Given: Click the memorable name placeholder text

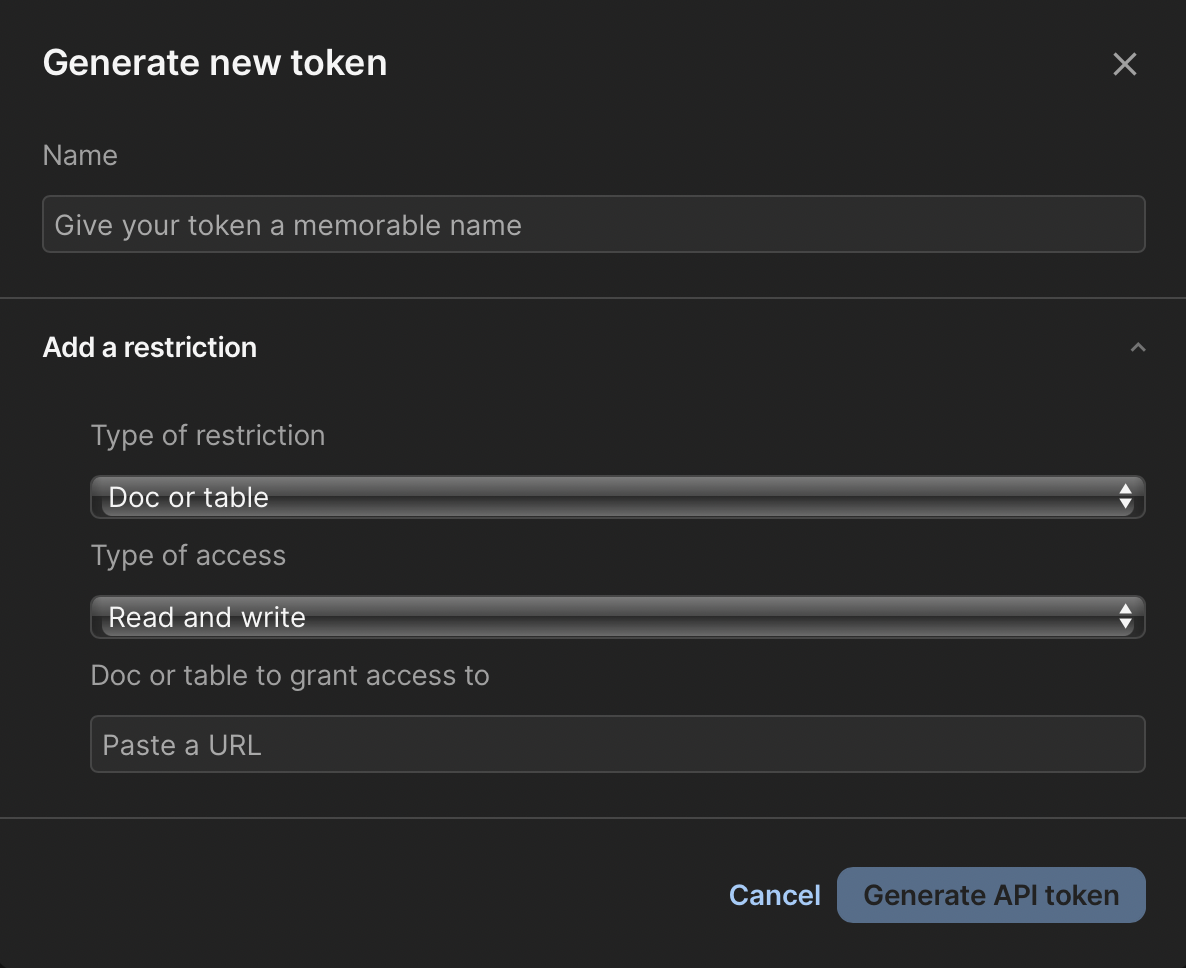Looking at the screenshot, I should click(x=288, y=225).
